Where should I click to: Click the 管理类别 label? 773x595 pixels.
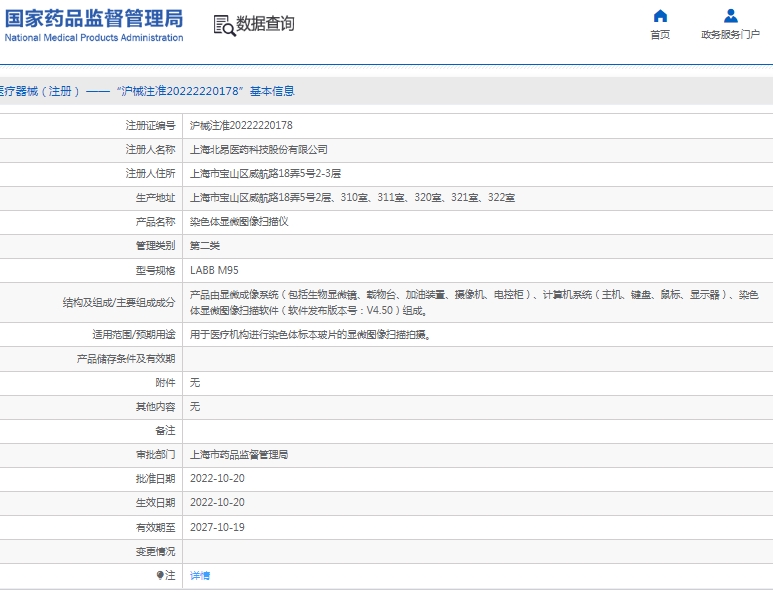tap(155, 245)
